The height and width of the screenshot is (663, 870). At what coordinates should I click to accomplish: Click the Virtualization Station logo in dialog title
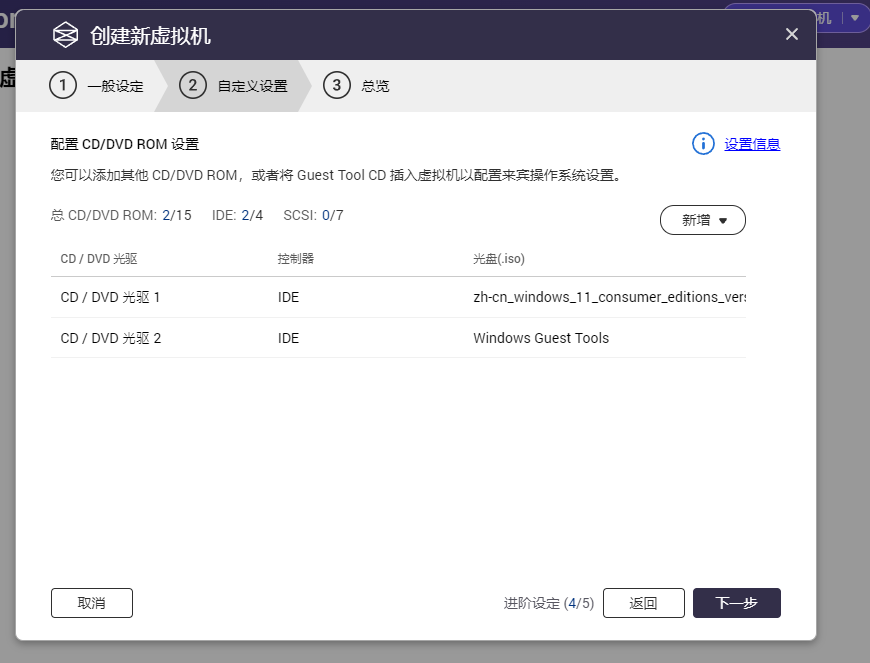[x=65, y=36]
